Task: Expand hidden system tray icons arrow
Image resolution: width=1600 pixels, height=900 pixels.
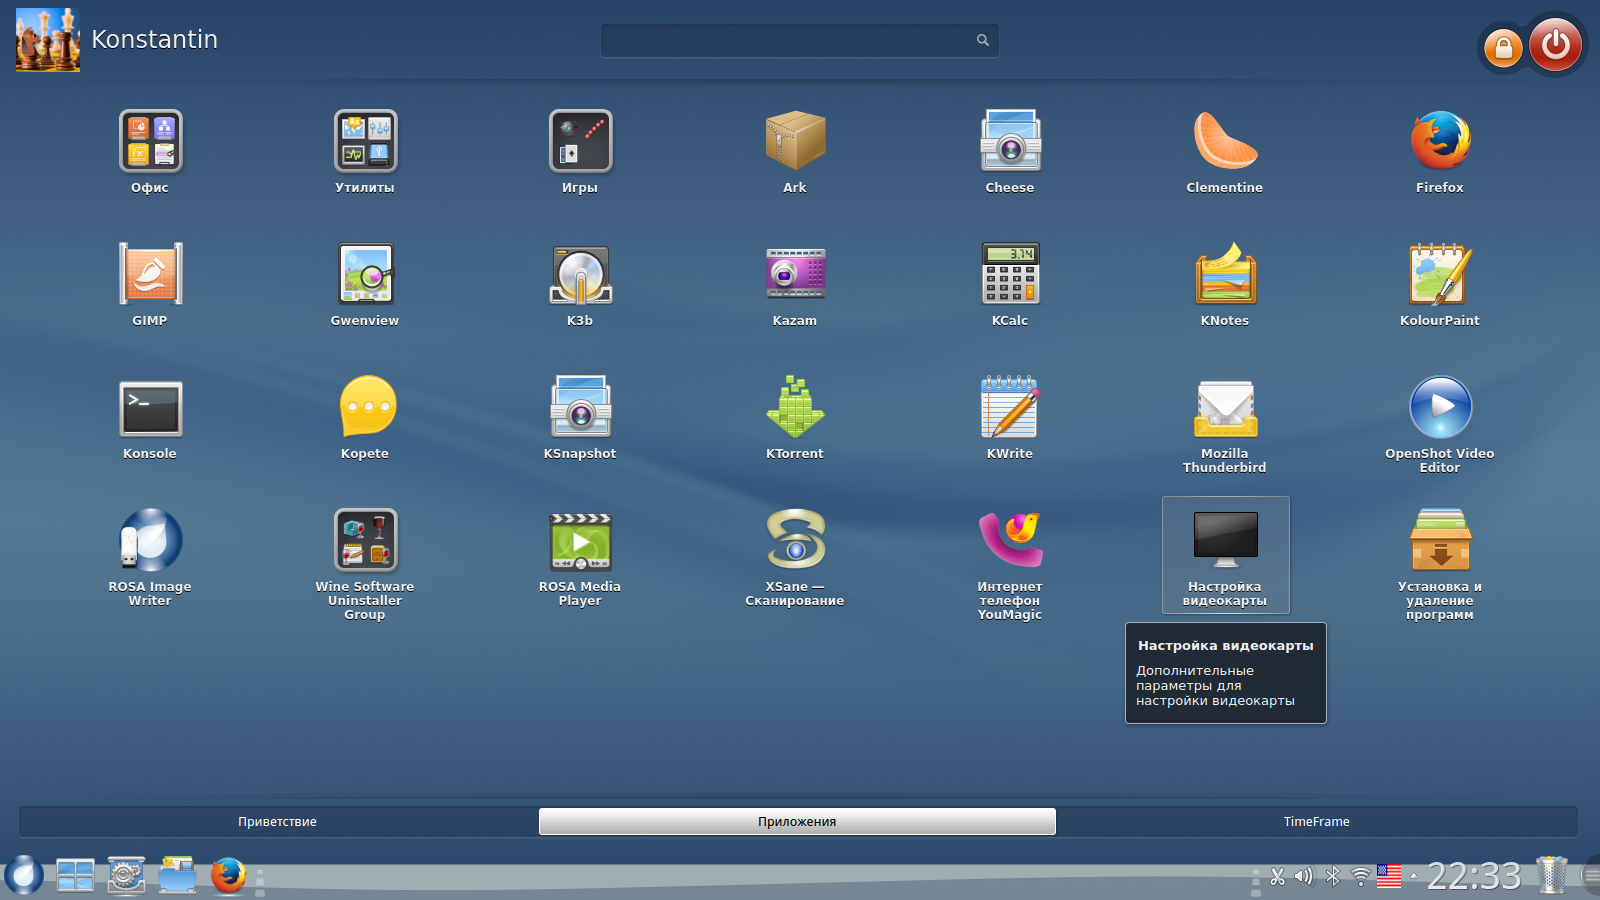Action: pyautogui.click(x=1414, y=877)
